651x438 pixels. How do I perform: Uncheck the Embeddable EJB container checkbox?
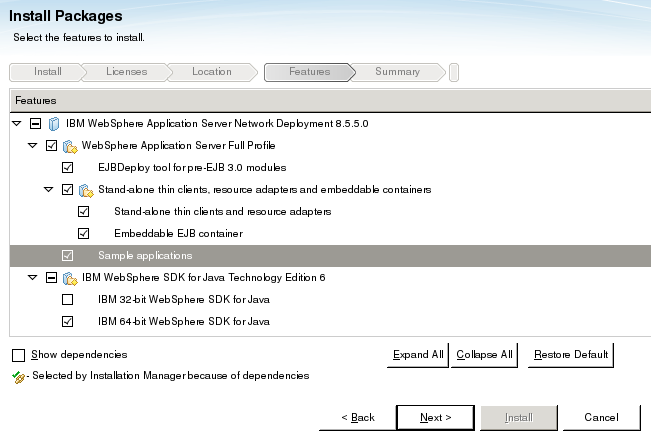coord(84,234)
